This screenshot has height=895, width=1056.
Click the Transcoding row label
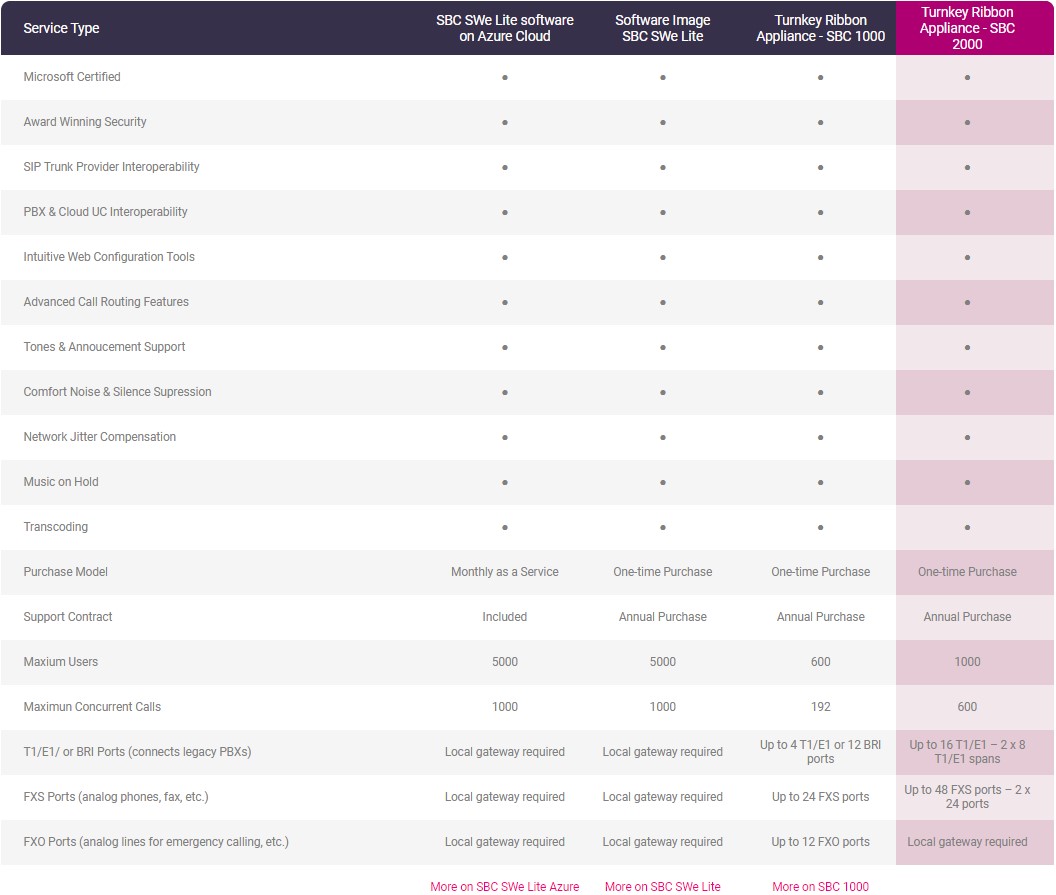(x=55, y=527)
